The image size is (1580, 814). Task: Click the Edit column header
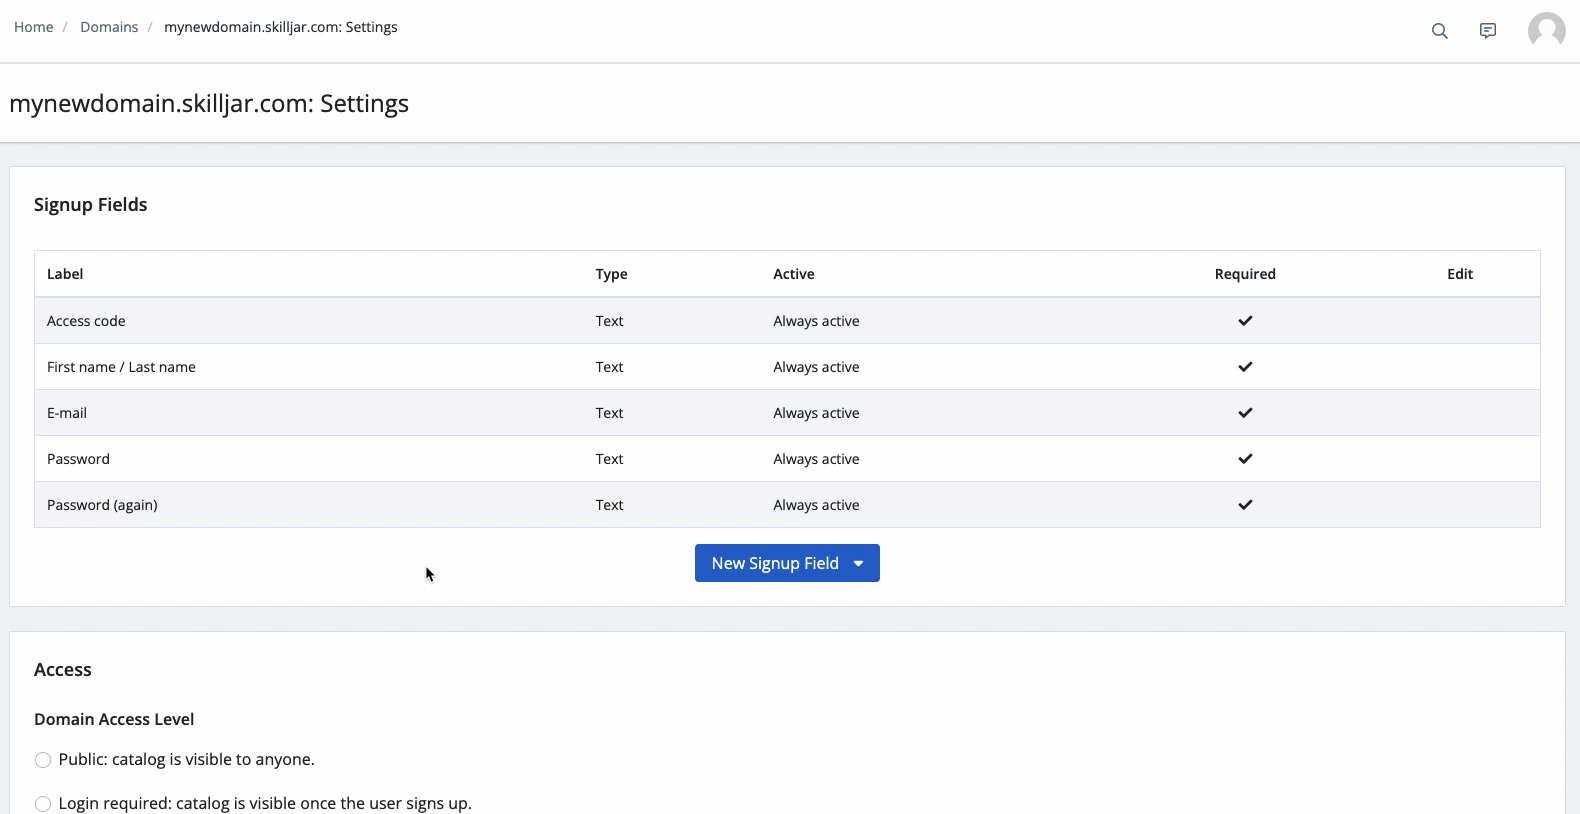point(1459,274)
